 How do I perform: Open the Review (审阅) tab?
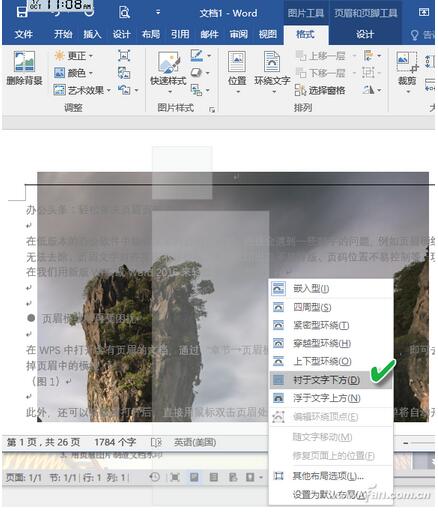point(238,34)
